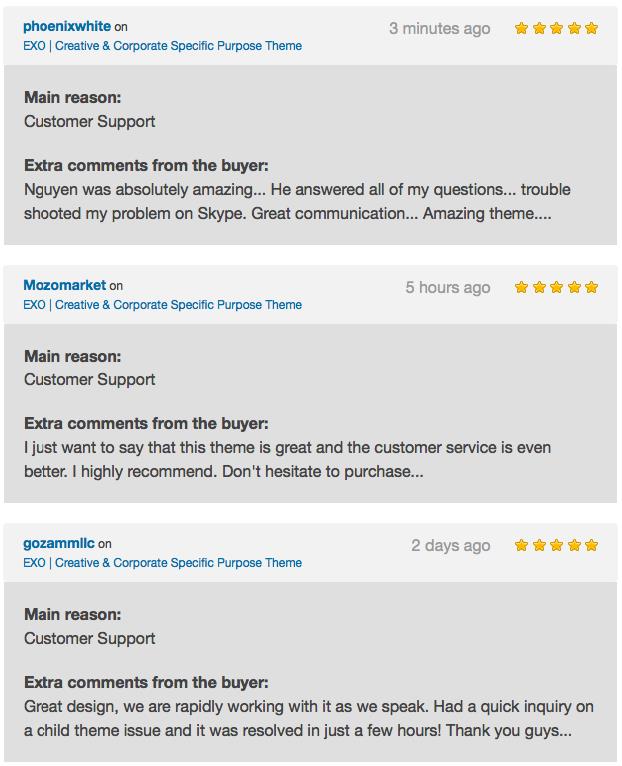Open EXO theme link under gozammllc's review
This screenshot has width=622, height=766.
pos(163,563)
